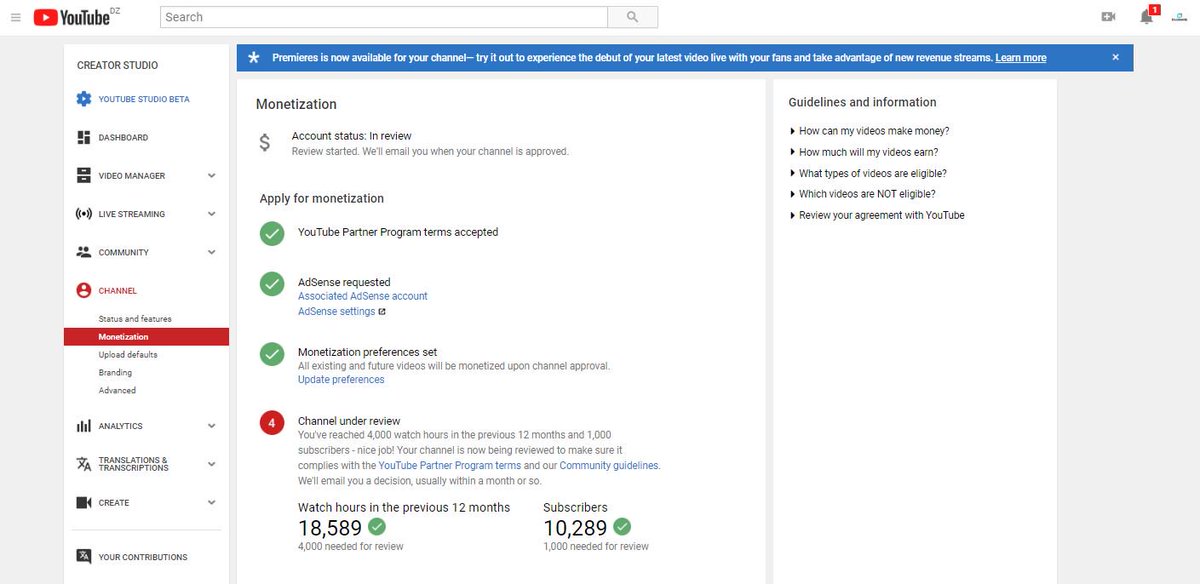This screenshot has height=584, width=1200.
Task: Click Learn more in Premieres banner
Action: (1021, 58)
